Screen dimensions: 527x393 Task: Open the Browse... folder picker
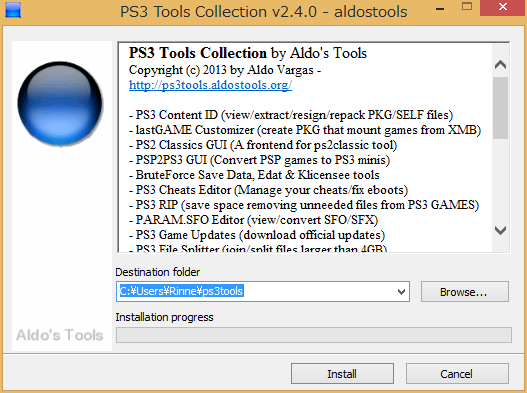(464, 291)
